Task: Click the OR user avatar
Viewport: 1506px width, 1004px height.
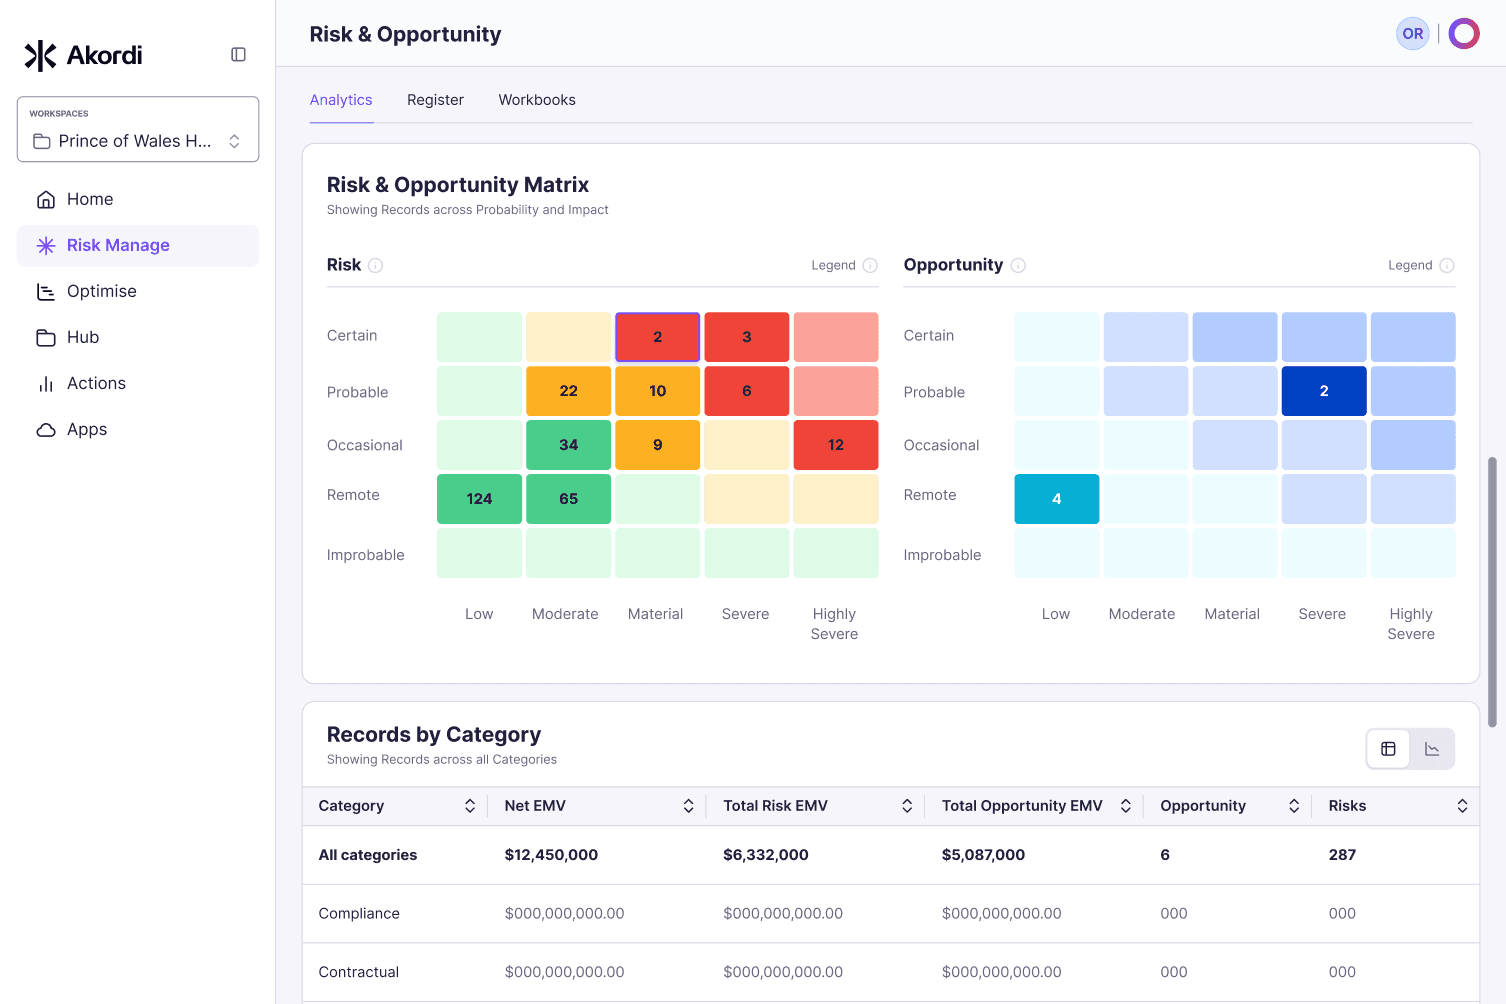Action: tap(1412, 34)
